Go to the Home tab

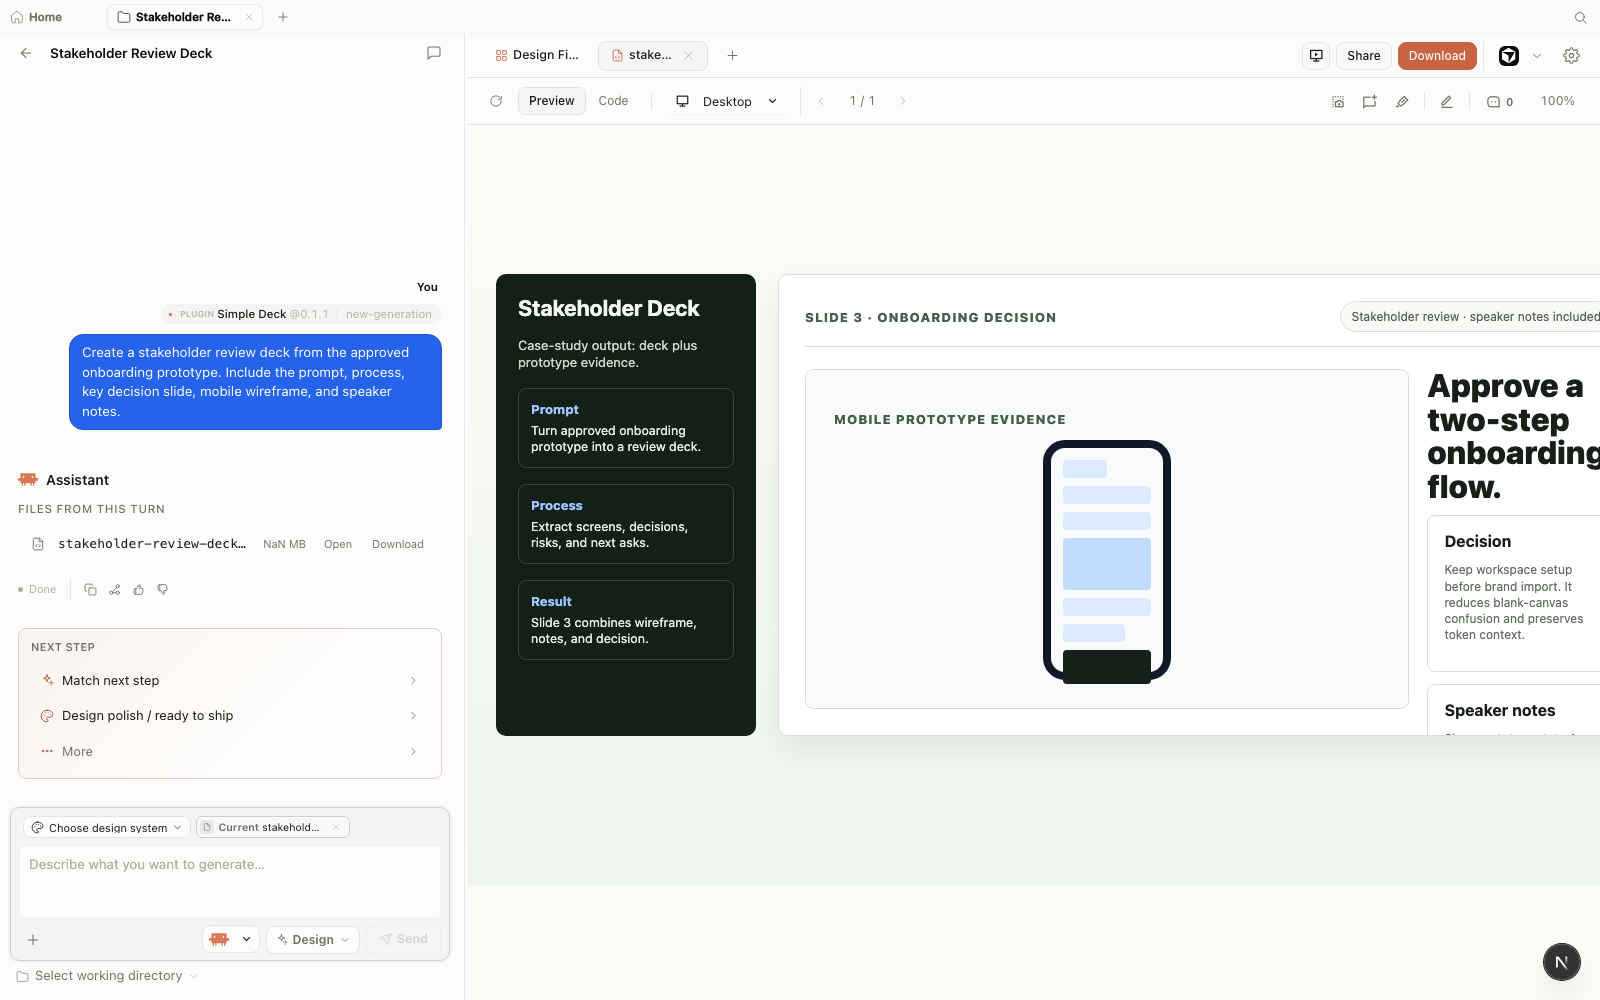pyautogui.click(x=36, y=17)
